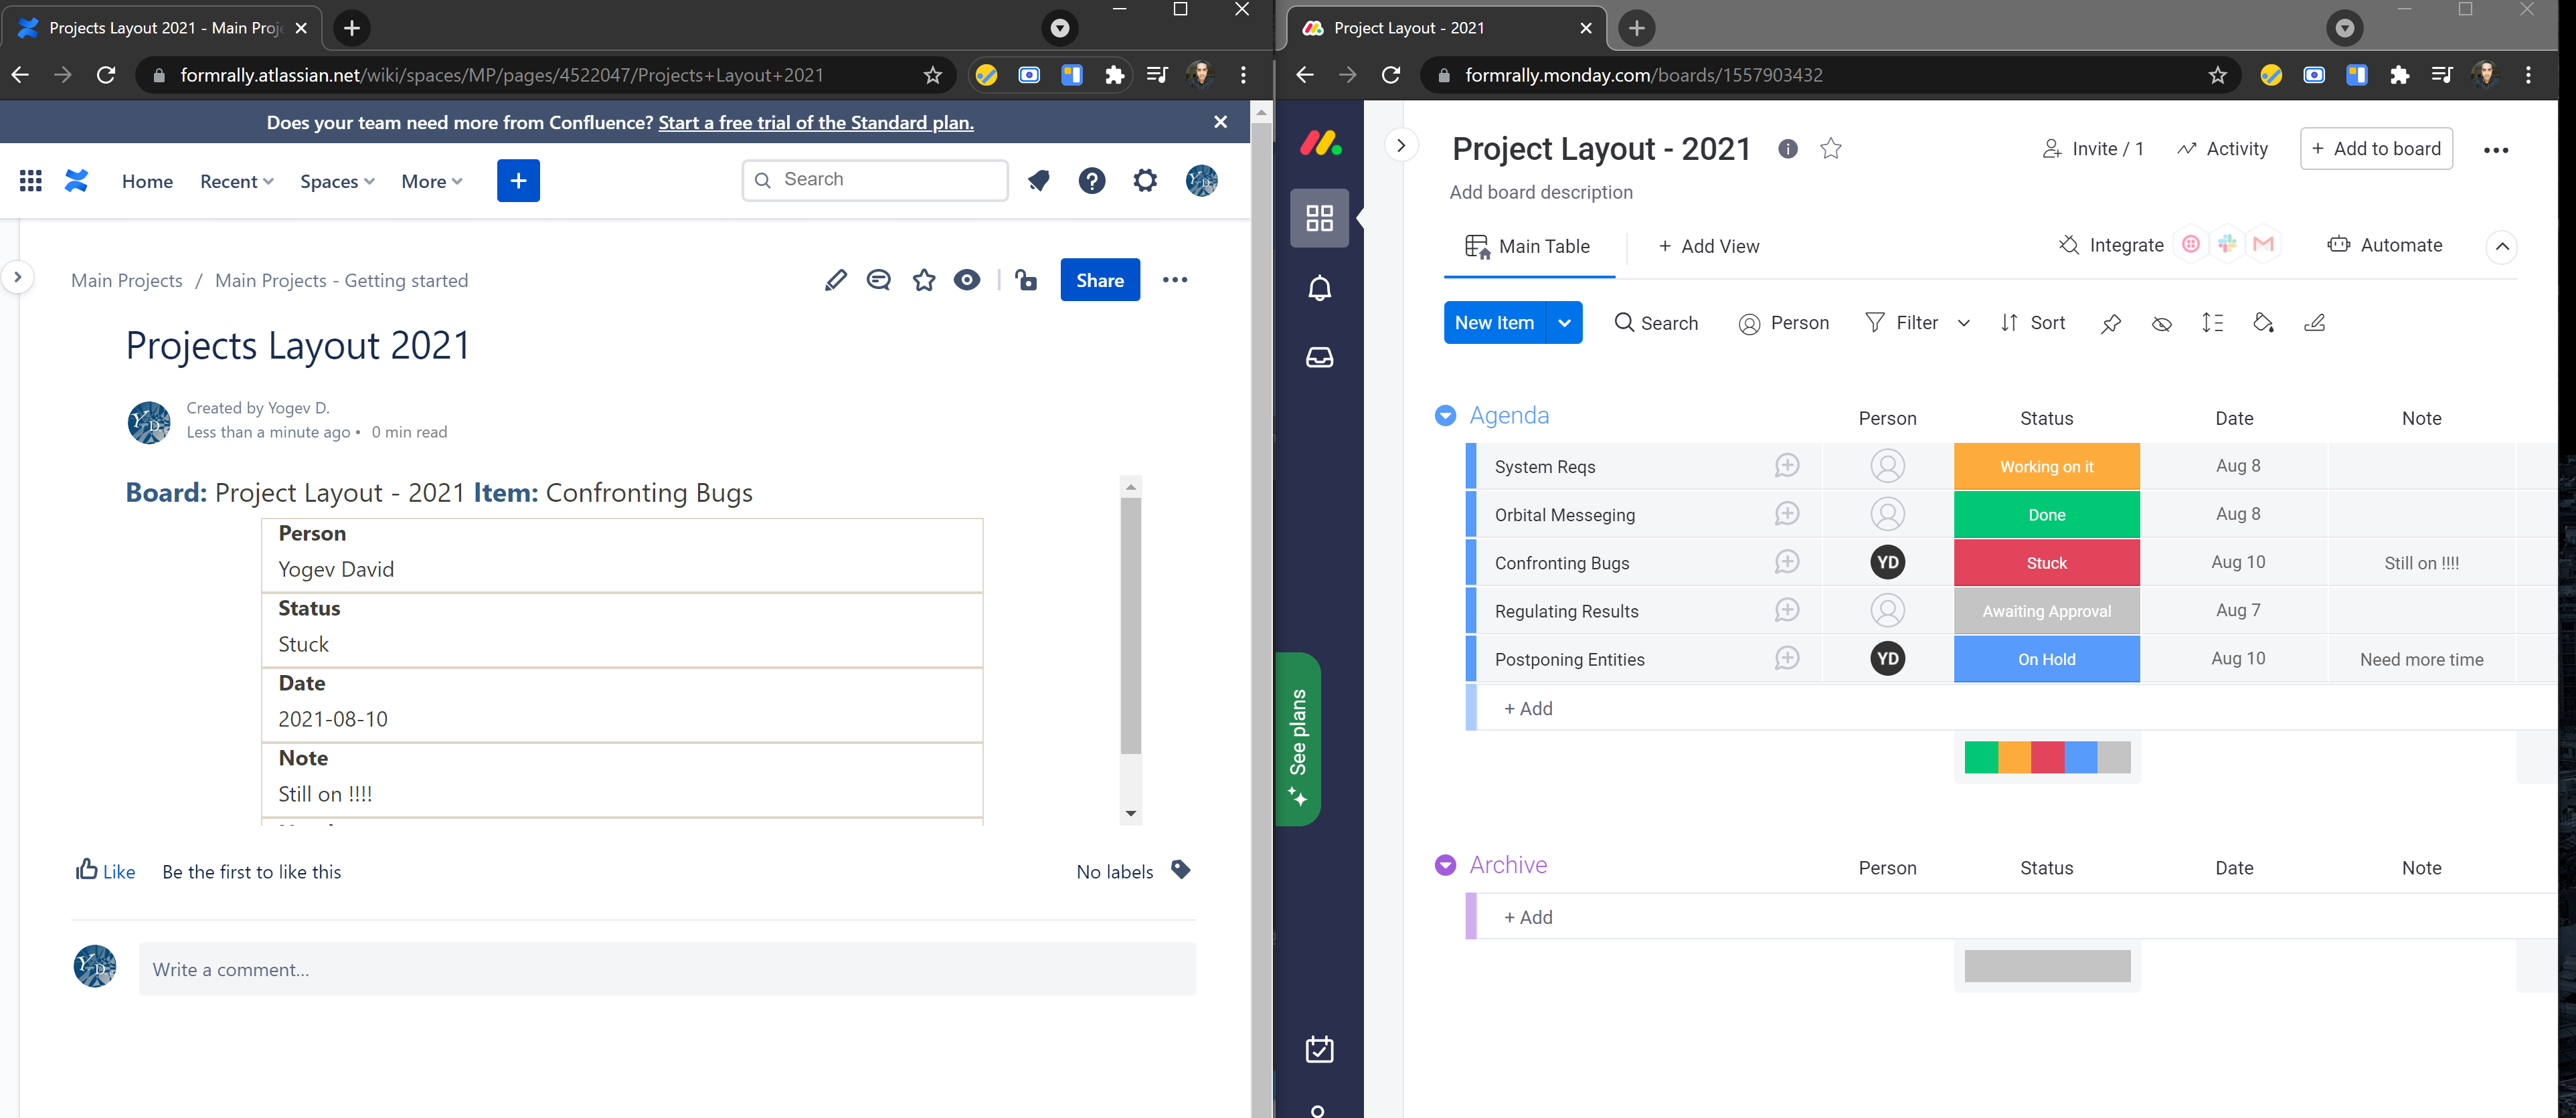Open the Recent menu in Confluence

pyautogui.click(x=236, y=181)
